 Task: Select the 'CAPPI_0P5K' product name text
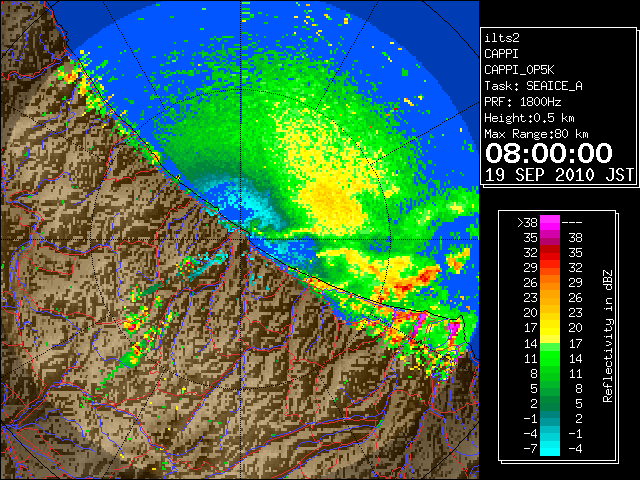click(519, 70)
